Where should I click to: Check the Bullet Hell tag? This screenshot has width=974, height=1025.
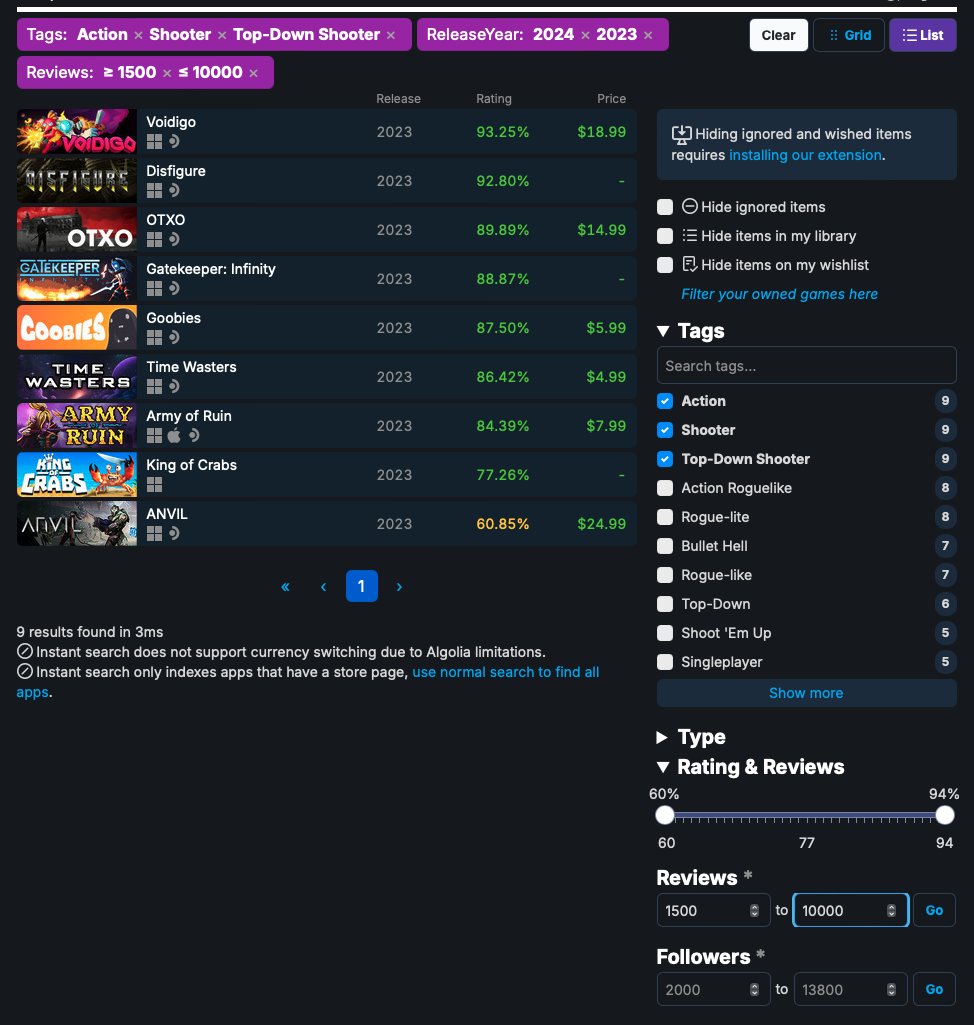665,546
